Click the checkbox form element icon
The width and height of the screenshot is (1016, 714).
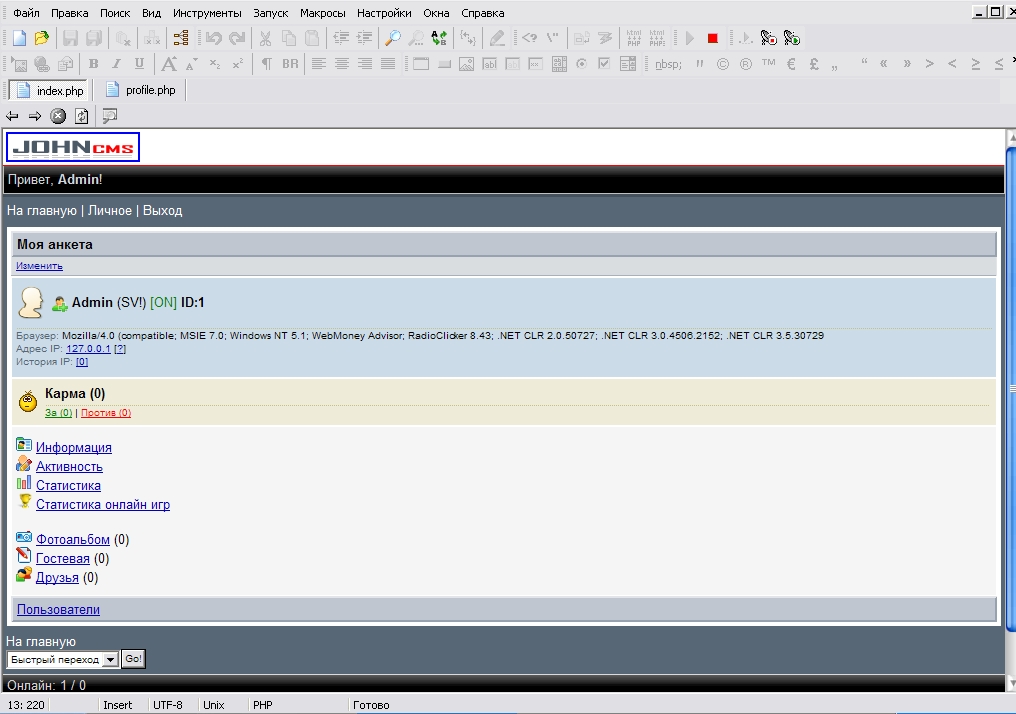605,63
